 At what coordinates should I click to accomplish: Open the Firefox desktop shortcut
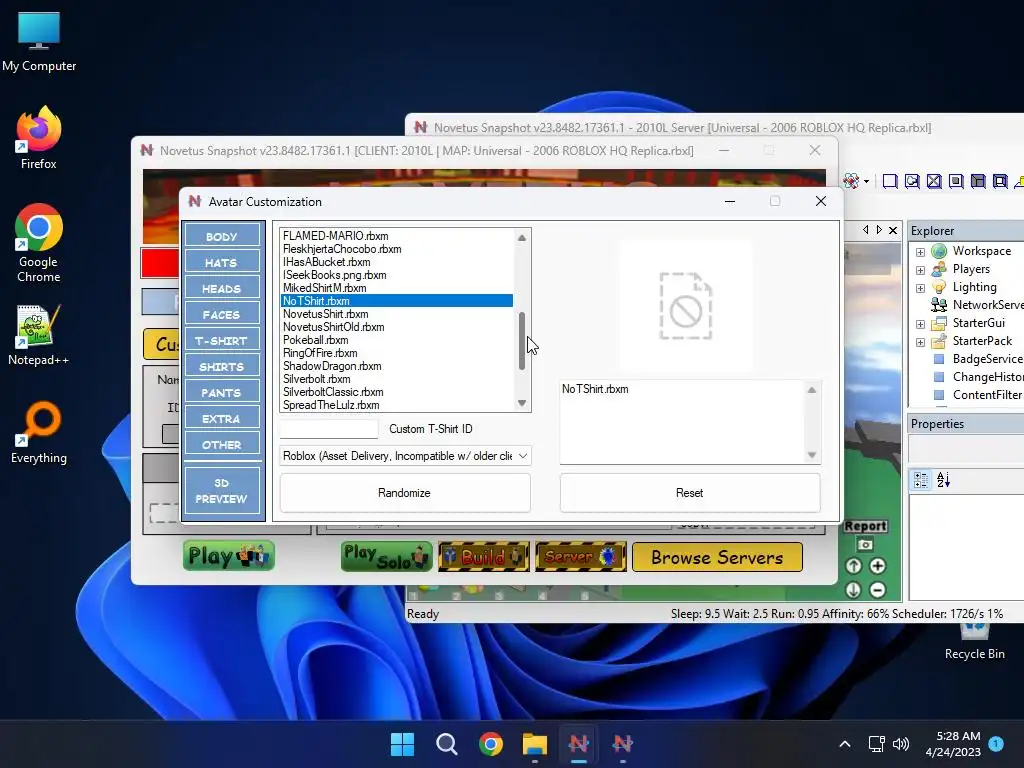[39, 138]
